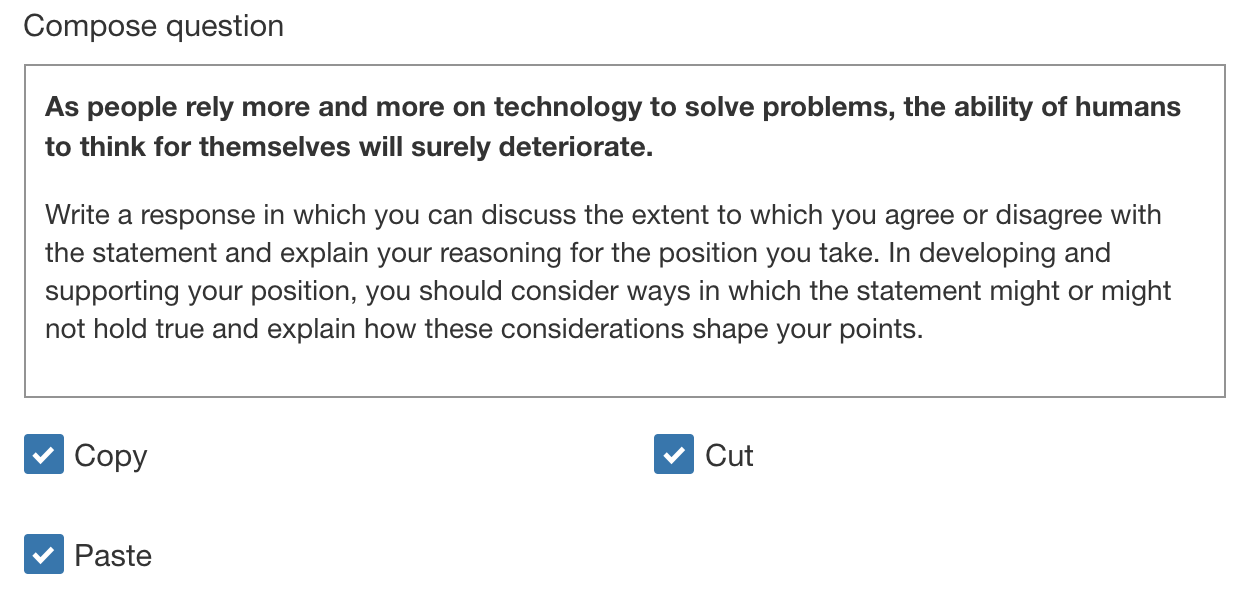
Task: Toggle off the Paste checkbox
Action: 44,555
